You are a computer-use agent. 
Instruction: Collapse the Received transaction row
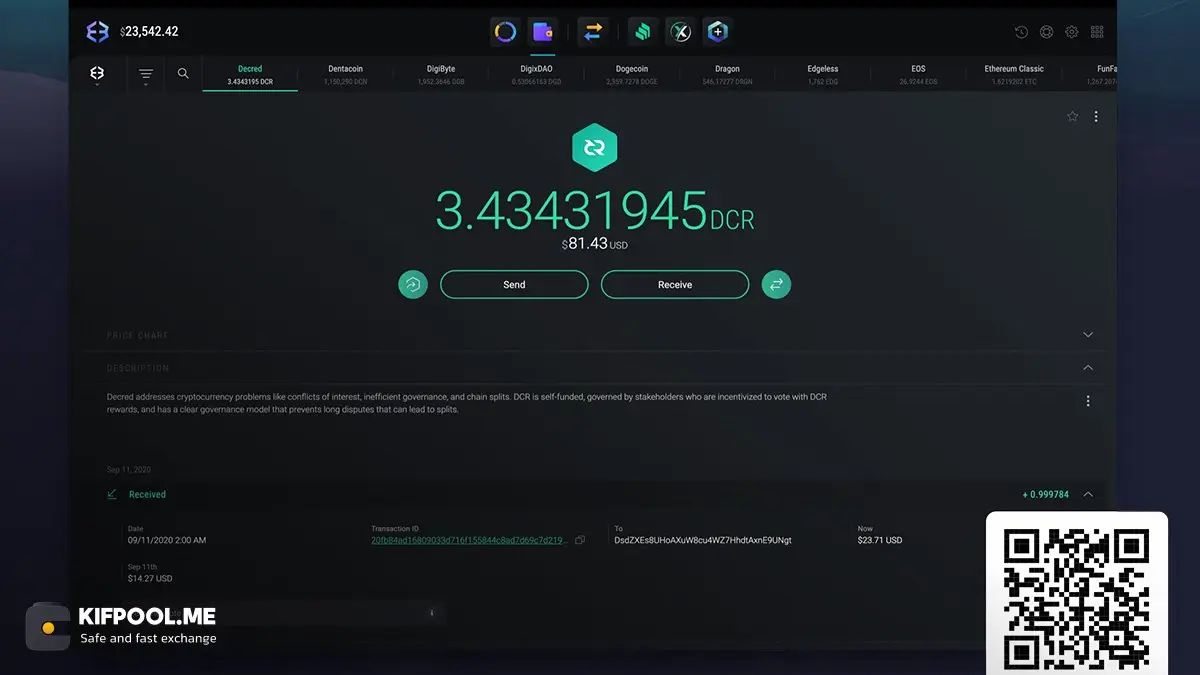tap(1088, 494)
